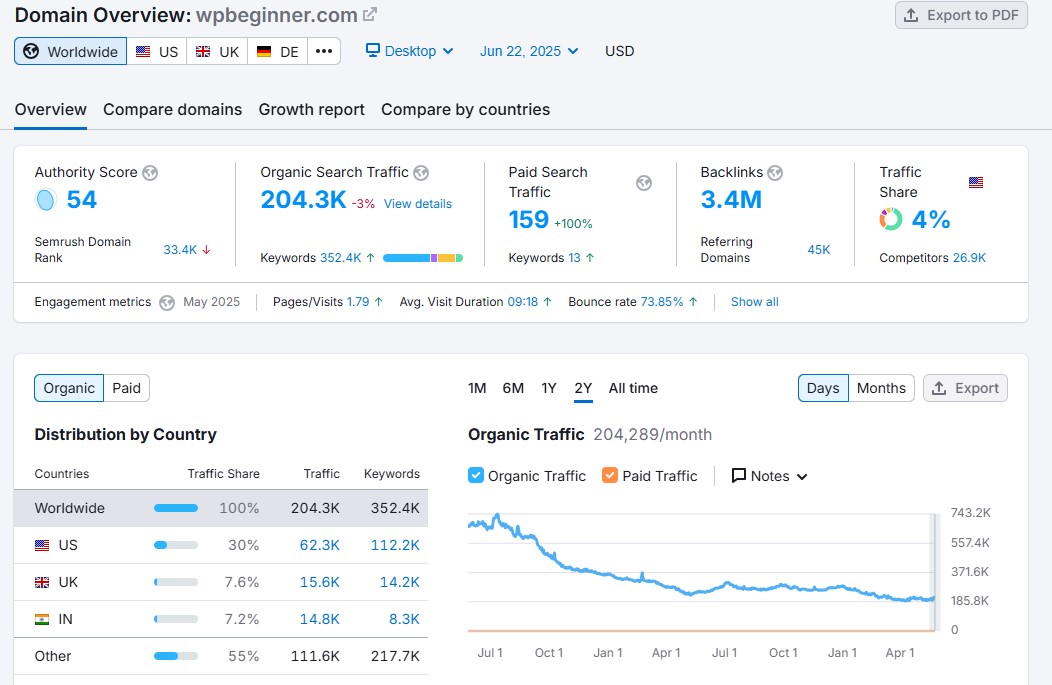Open the Desktop device dropdown
This screenshot has width=1052, height=685.
(x=410, y=51)
